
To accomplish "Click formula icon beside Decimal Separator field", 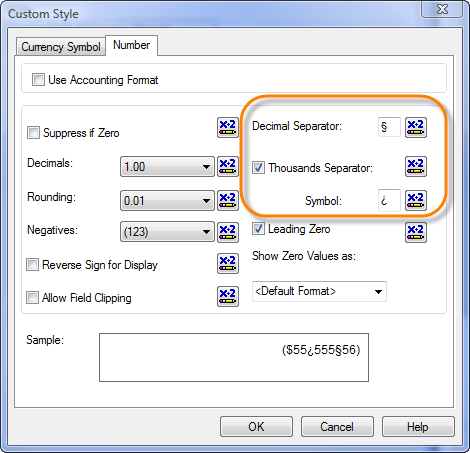I will click(x=416, y=127).
